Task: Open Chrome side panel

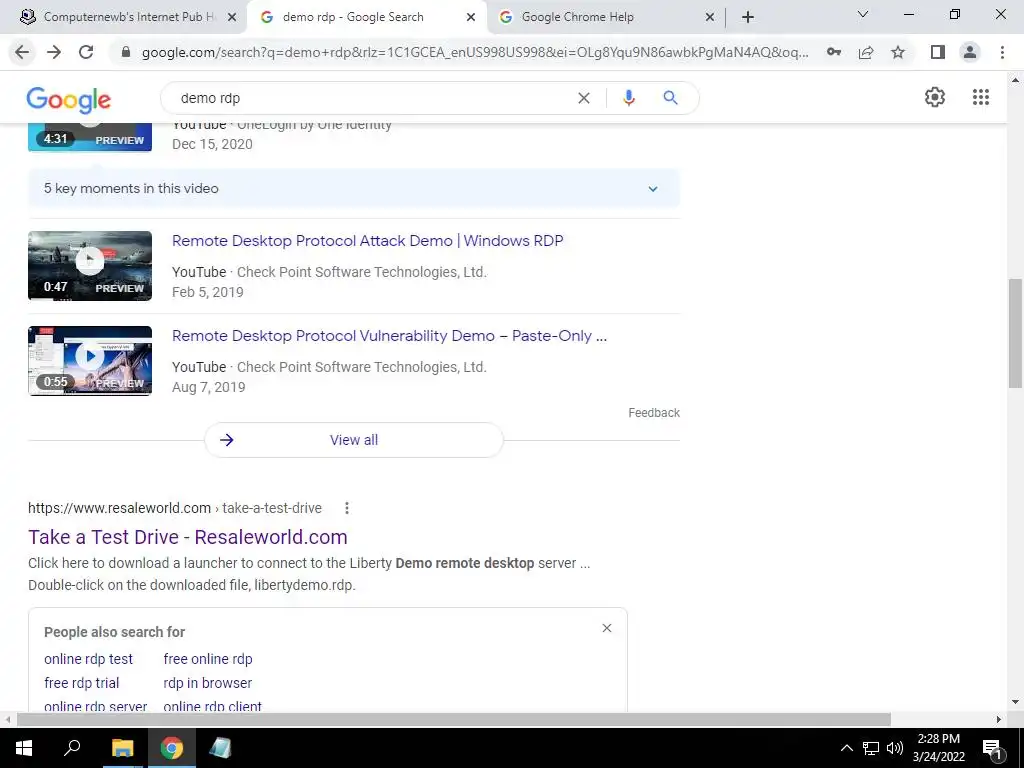Action: pos(938,52)
